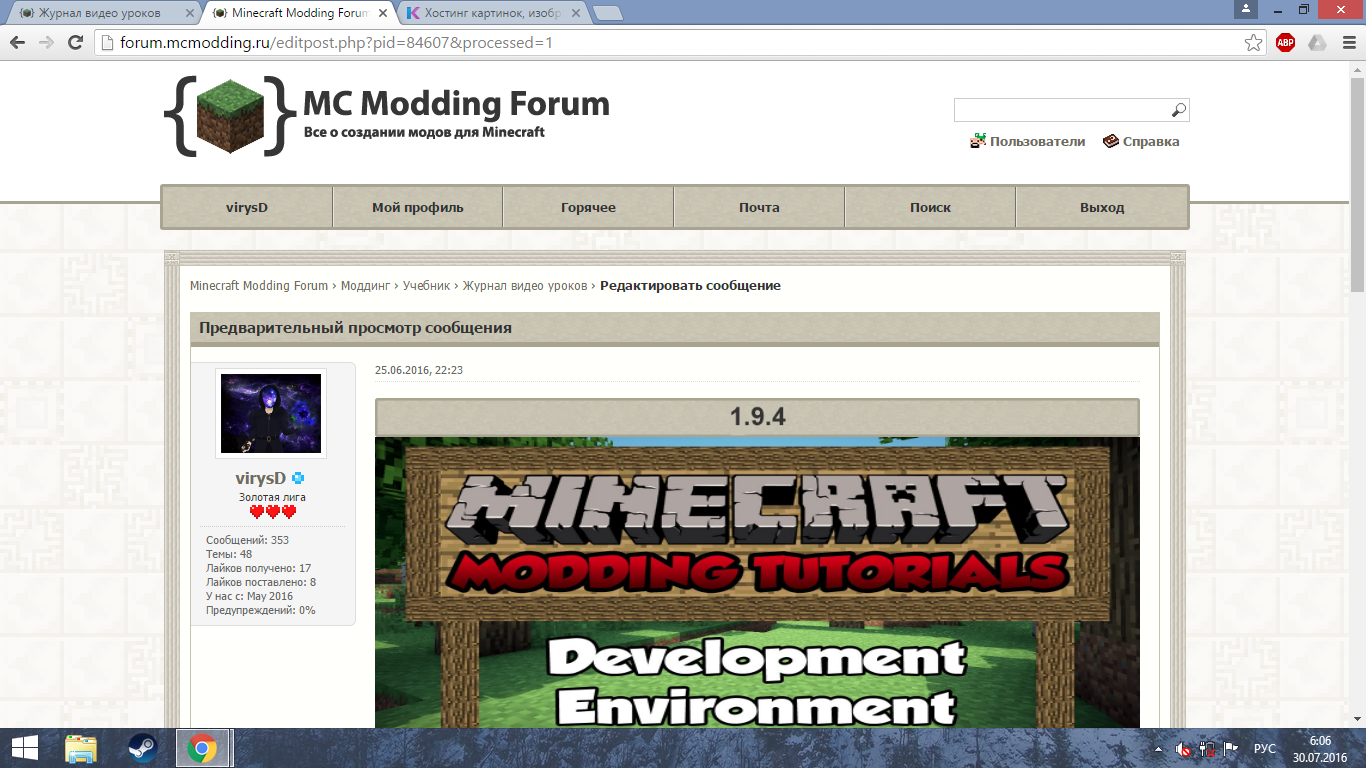Launch Steam from the taskbar

click(x=142, y=748)
